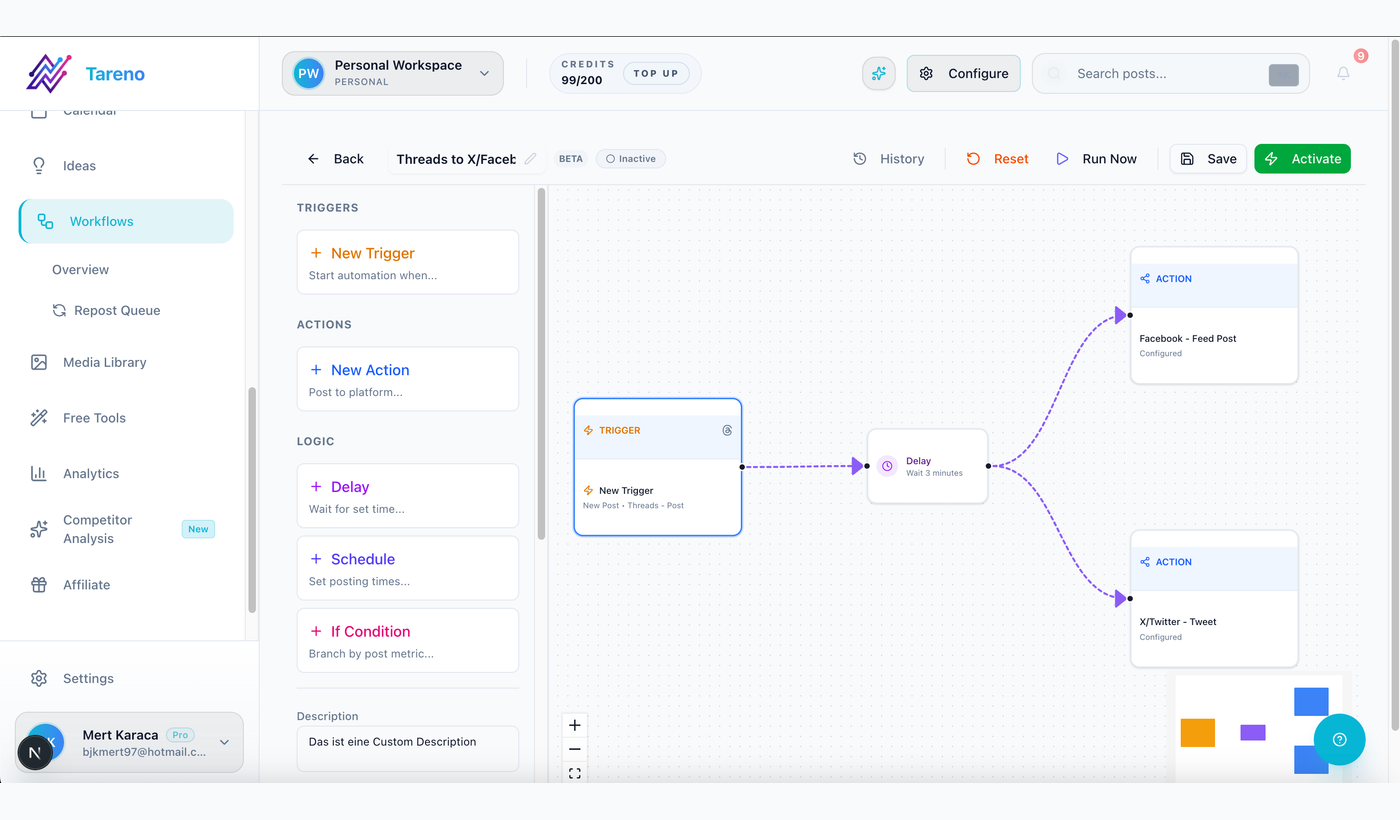Run the workflow now
Screen dimensions: 1400x820
(x=1096, y=159)
